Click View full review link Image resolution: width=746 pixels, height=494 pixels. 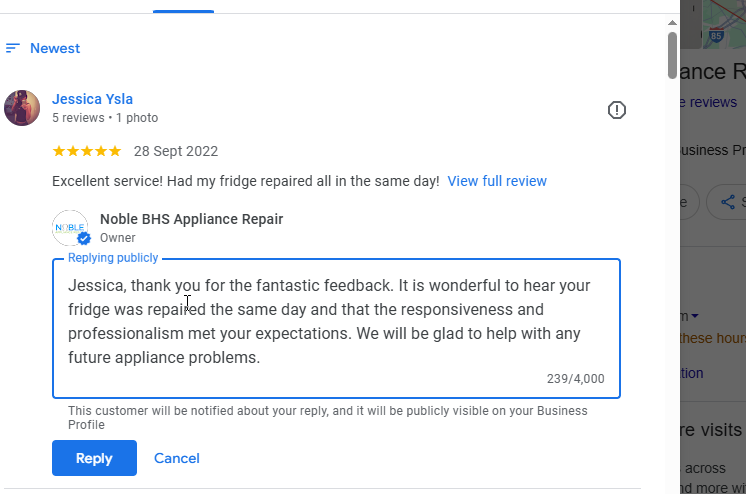[x=497, y=181]
